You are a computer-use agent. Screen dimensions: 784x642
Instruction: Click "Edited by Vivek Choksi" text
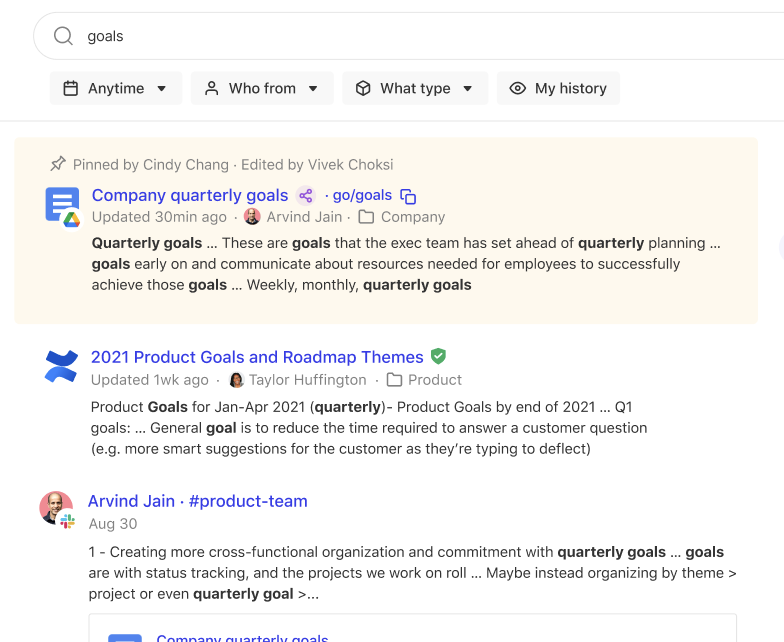pos(317,164)
